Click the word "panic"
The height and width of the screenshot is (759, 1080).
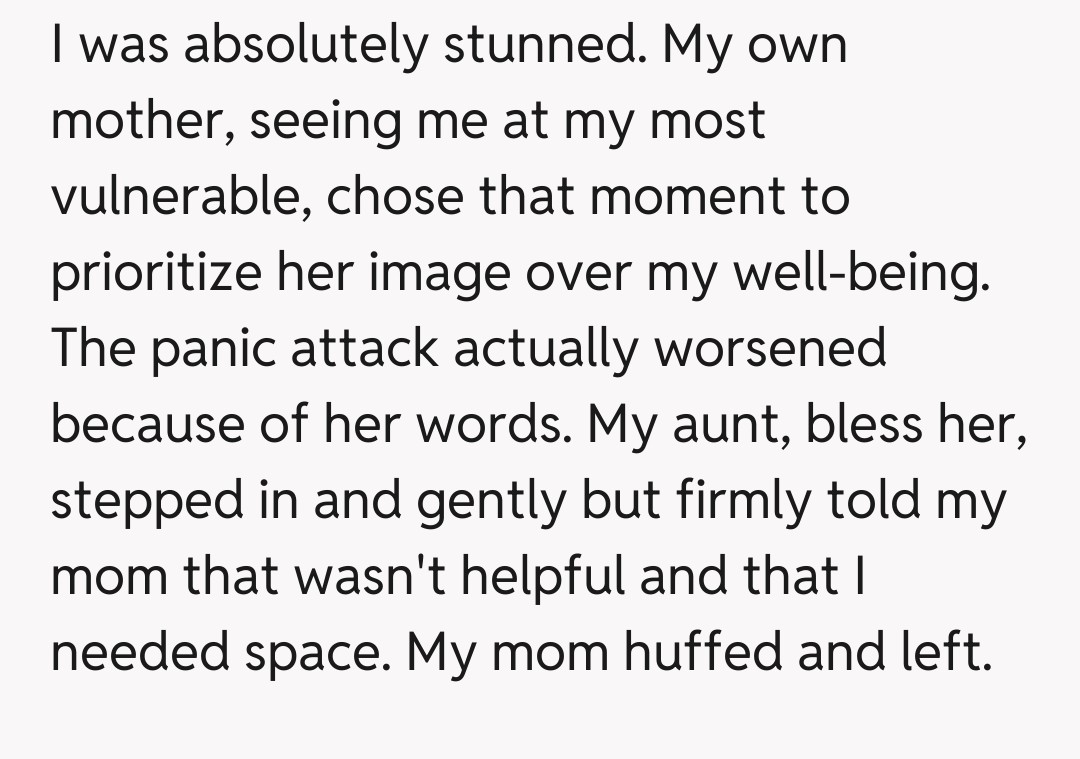click(x=209, y=349)
